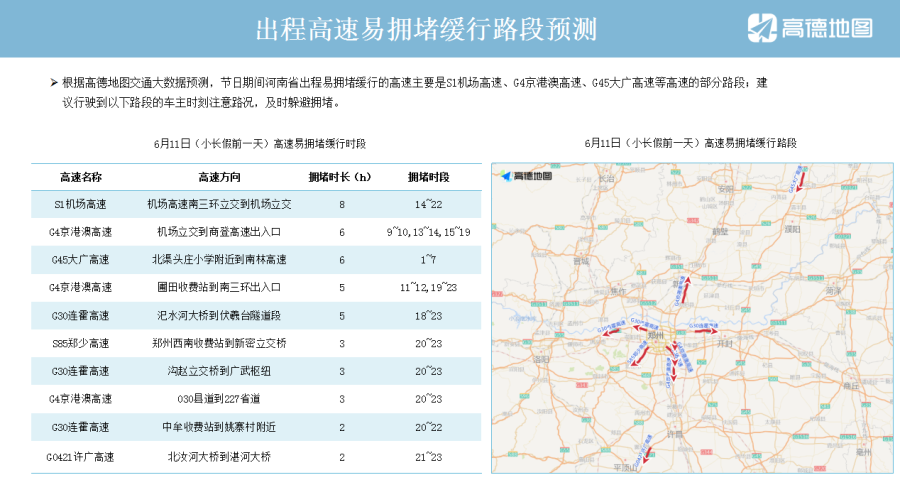Click the slide title 出程高速易拥堵缓行路段预测
Viewport: 900px width, 502px height.
[426, 29]
